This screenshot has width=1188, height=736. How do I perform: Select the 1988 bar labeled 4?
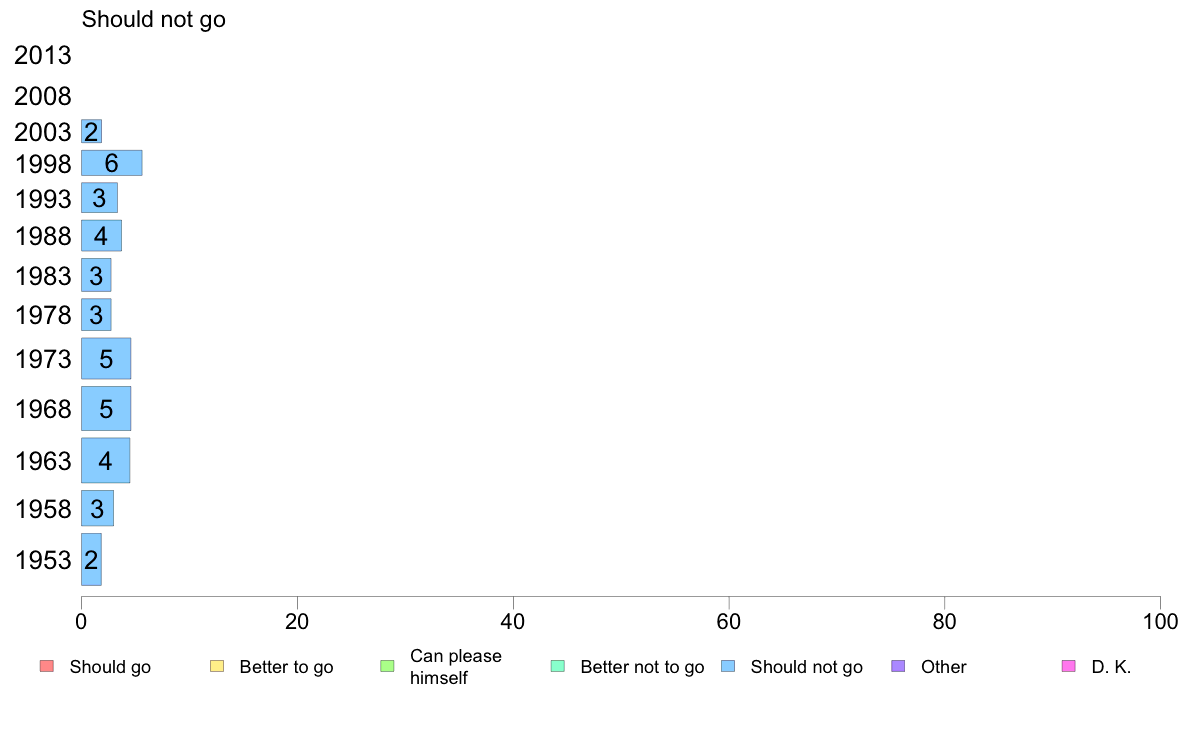coord(102,236)
